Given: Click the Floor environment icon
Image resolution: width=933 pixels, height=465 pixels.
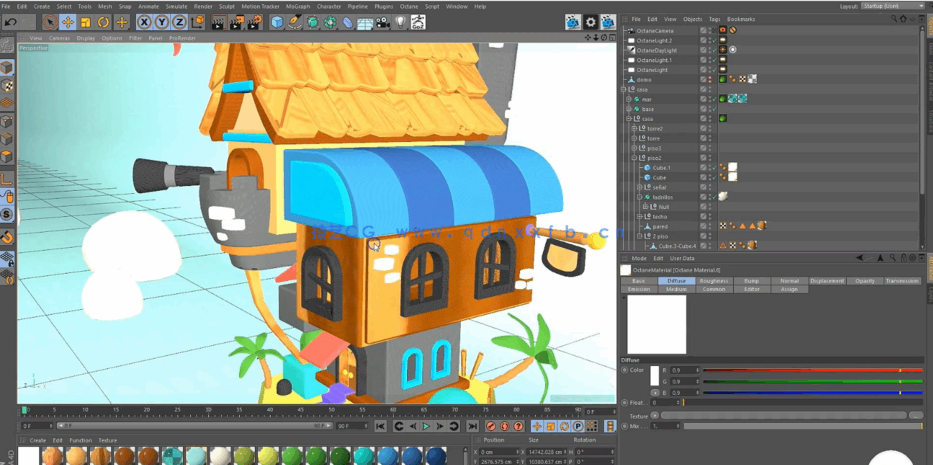Looking at the screenshot, I should [365, 23].
